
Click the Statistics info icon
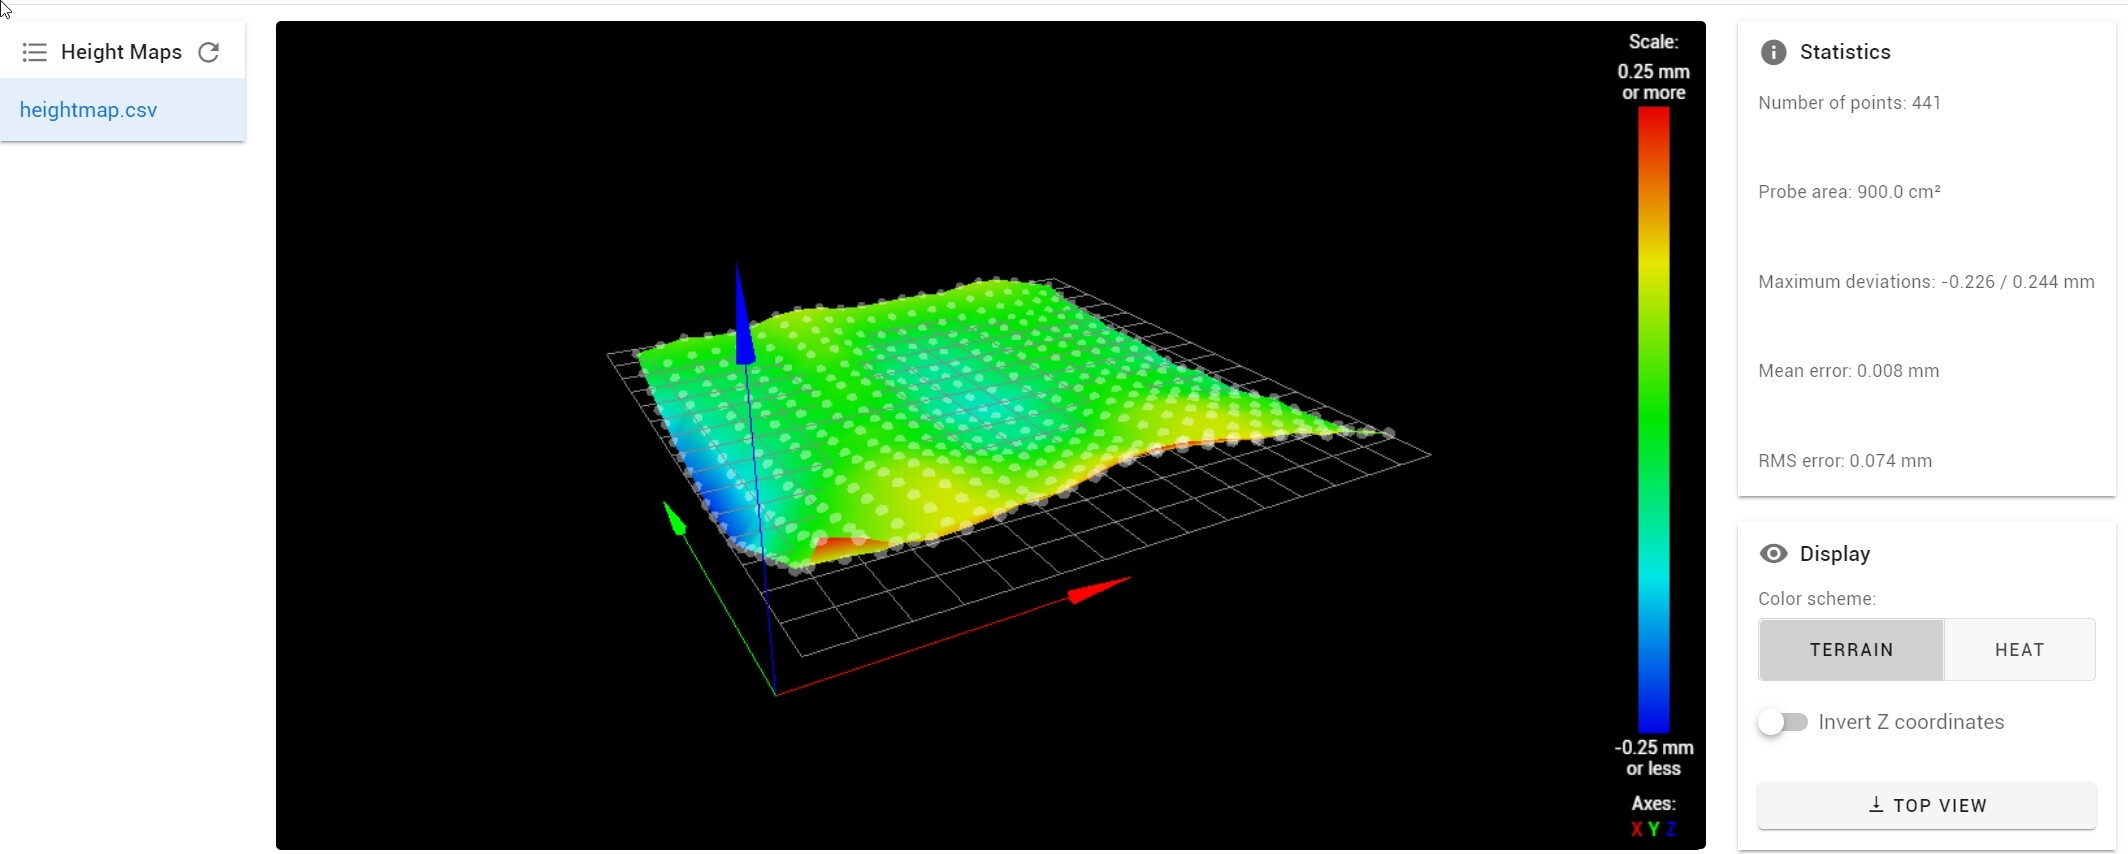coord(1773,52)
